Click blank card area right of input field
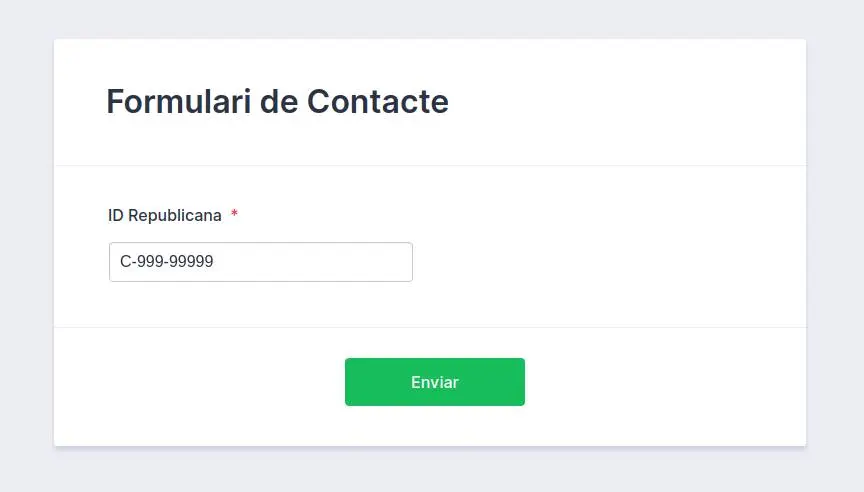The image size is (864, 492). coord(606,262)
